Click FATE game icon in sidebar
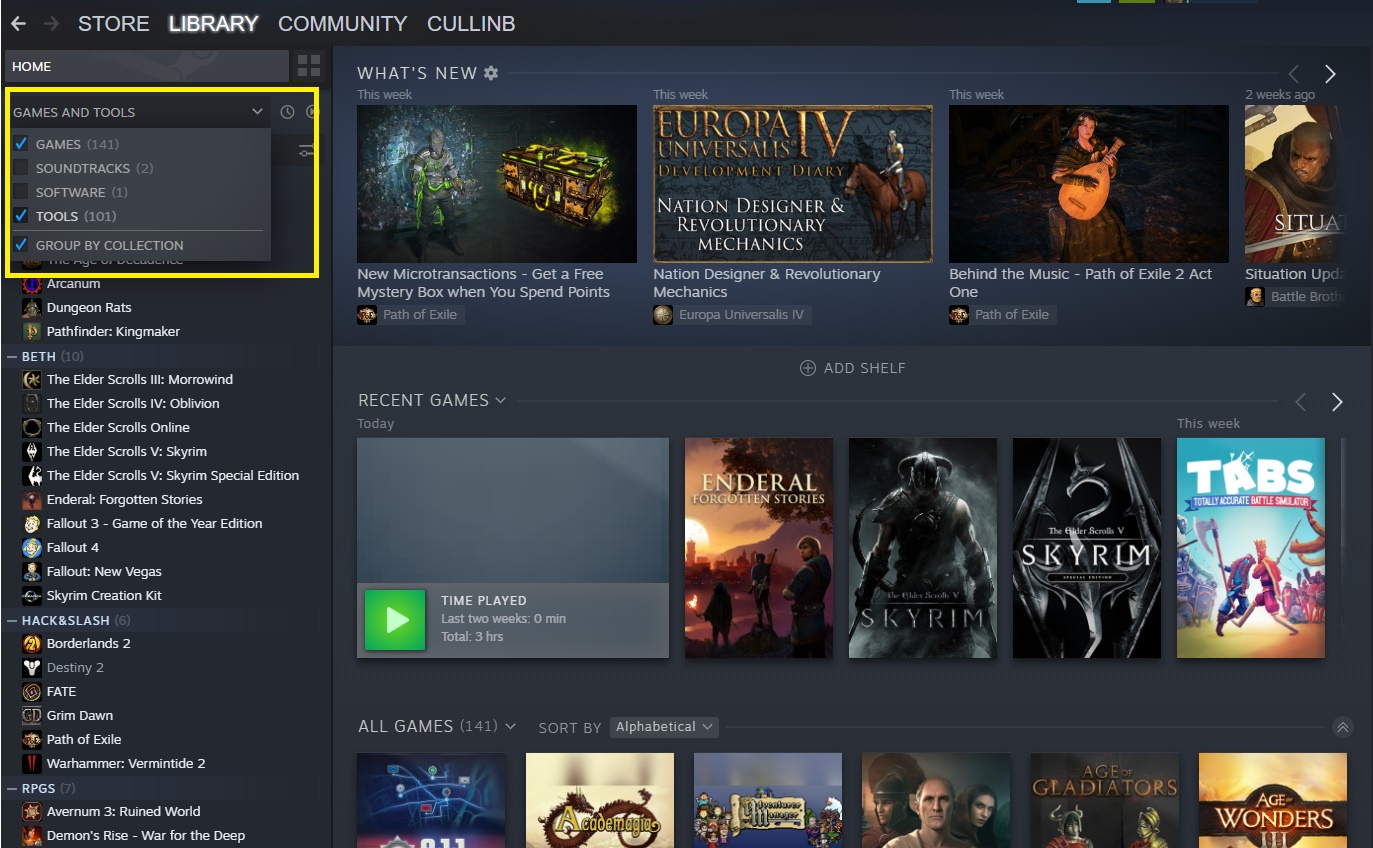The width and height of the screenshot is (1373, 848). (x=32, y=692)
